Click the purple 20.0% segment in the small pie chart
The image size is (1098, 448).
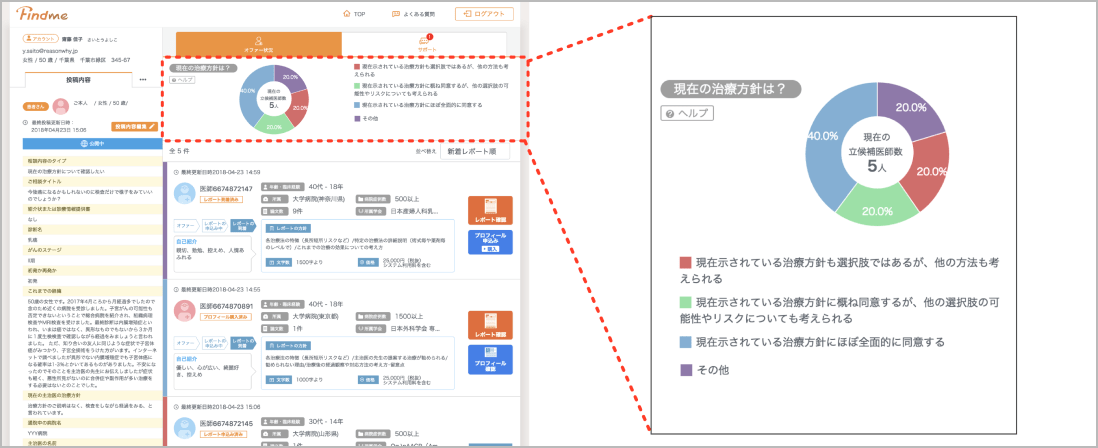[290, 78]
